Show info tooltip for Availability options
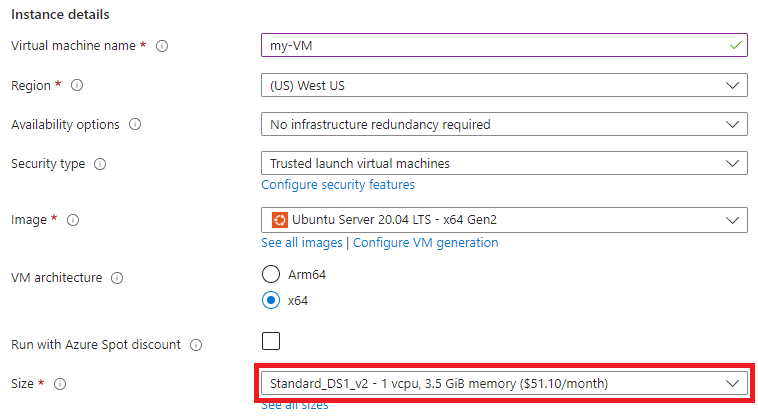 pyautogui.click(x=135, y=125)
